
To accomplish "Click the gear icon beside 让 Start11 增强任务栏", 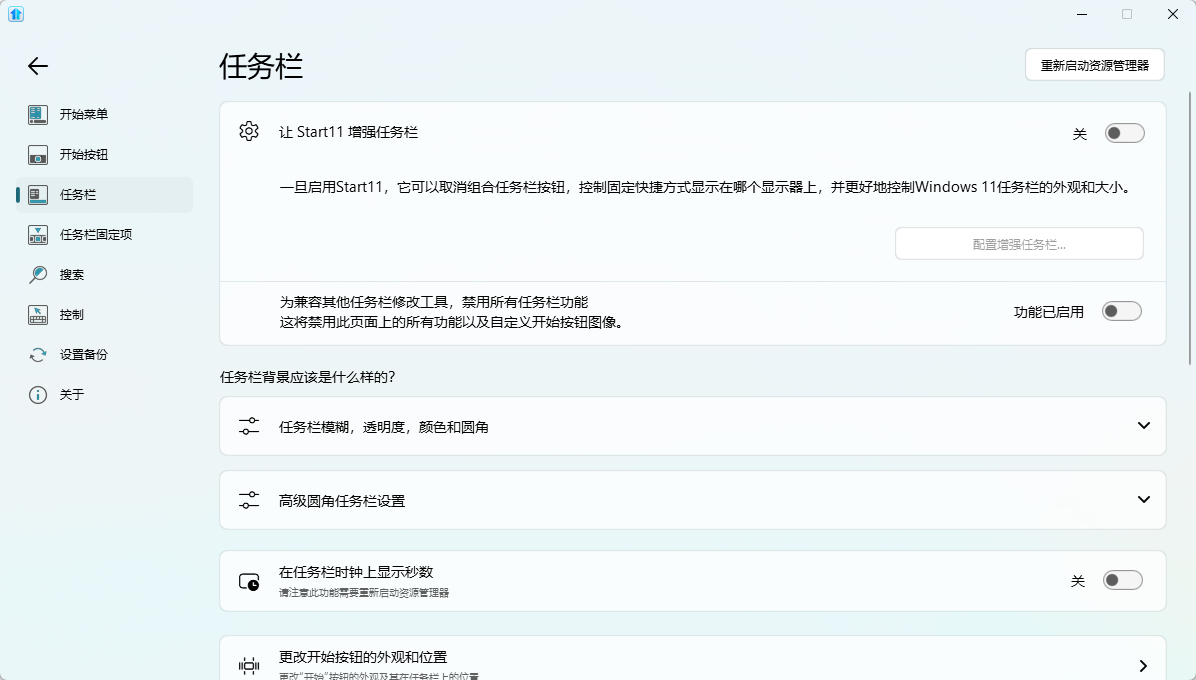I will [x=249, y=131].
